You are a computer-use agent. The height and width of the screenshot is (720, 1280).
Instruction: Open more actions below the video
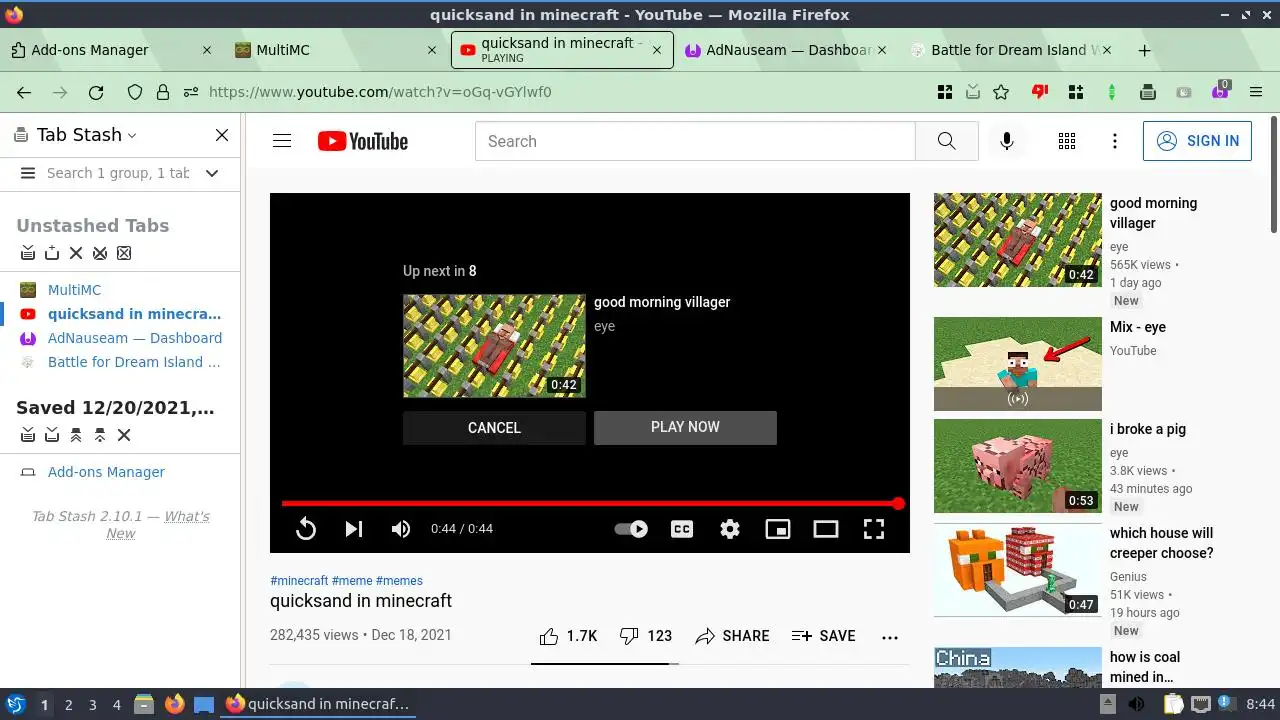point(890,637)
